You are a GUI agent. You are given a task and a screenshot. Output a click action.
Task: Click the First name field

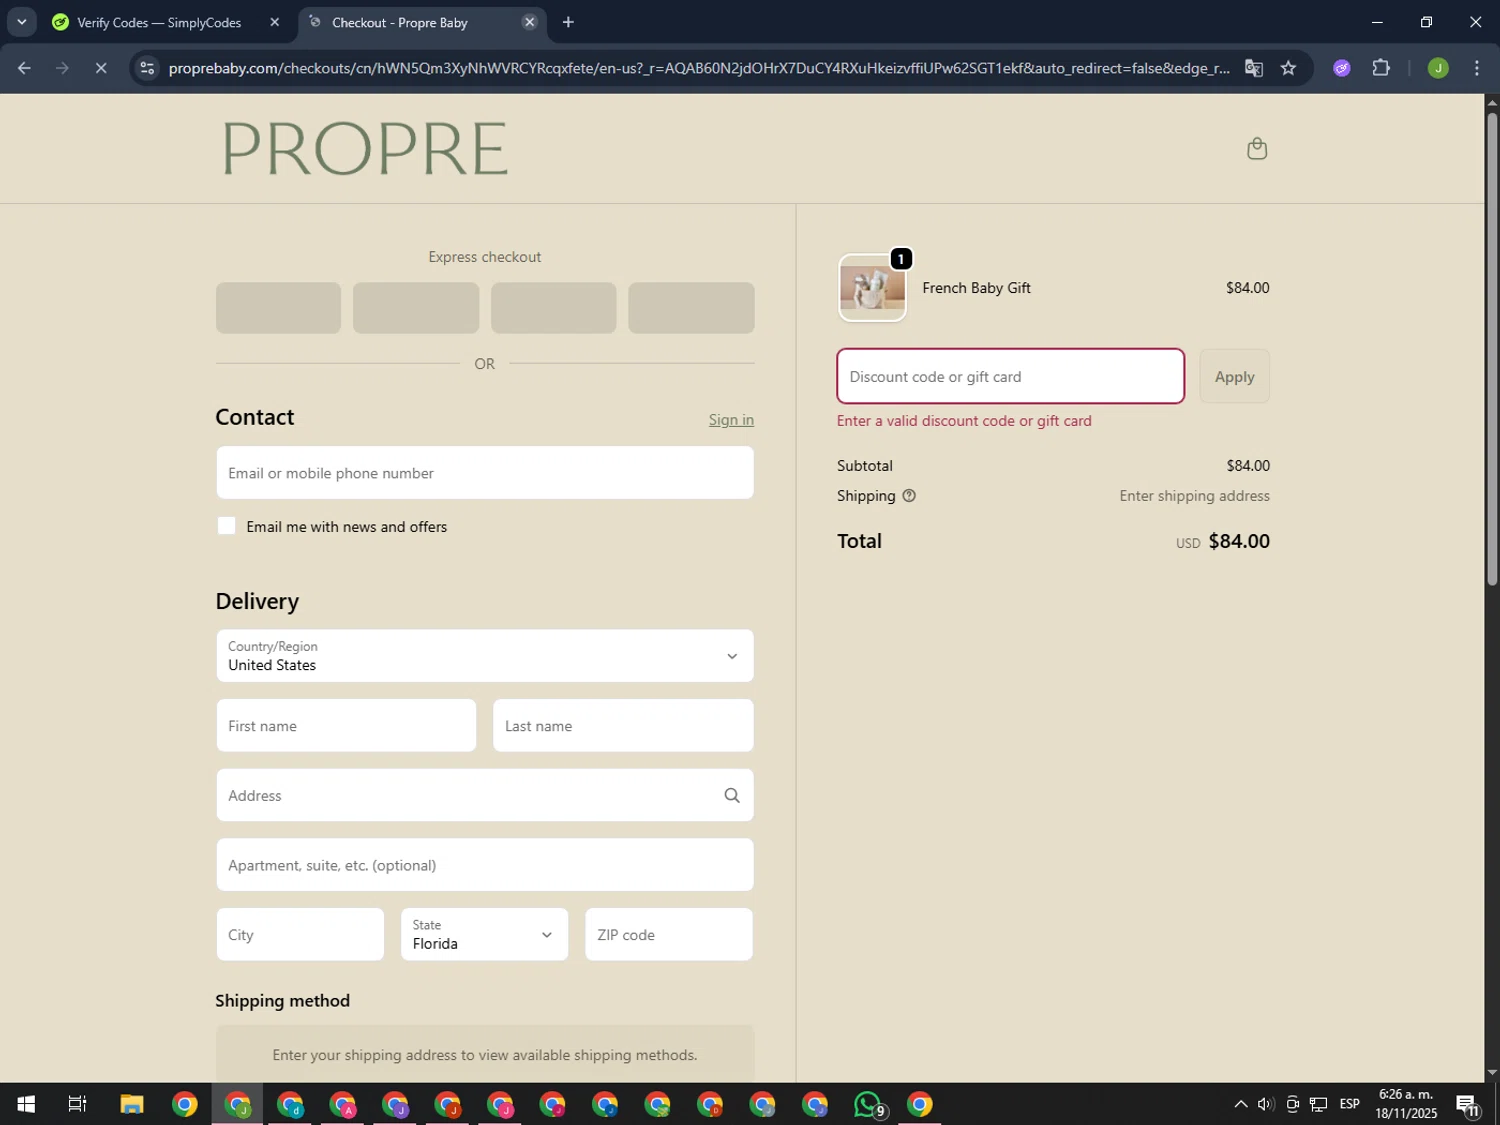click(x=346, y=726)
